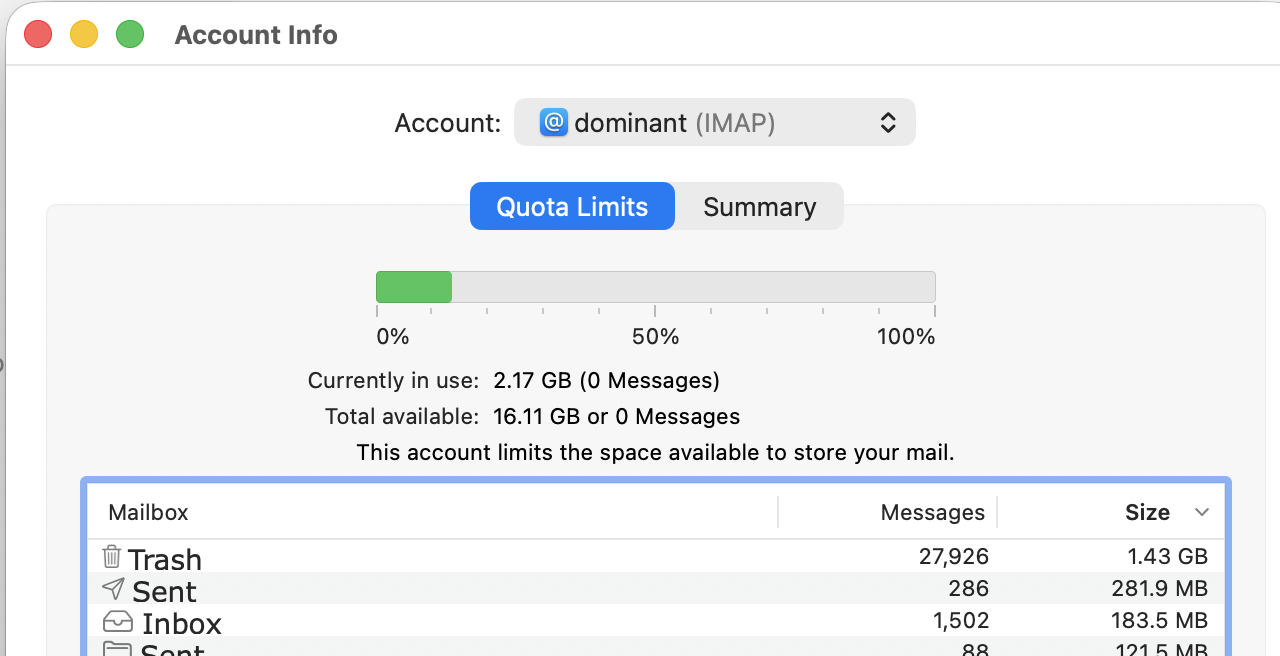Viewport: 1280px width, 656px height.
Task: Click the Inbox tray icon
Action: coord(117,622)
